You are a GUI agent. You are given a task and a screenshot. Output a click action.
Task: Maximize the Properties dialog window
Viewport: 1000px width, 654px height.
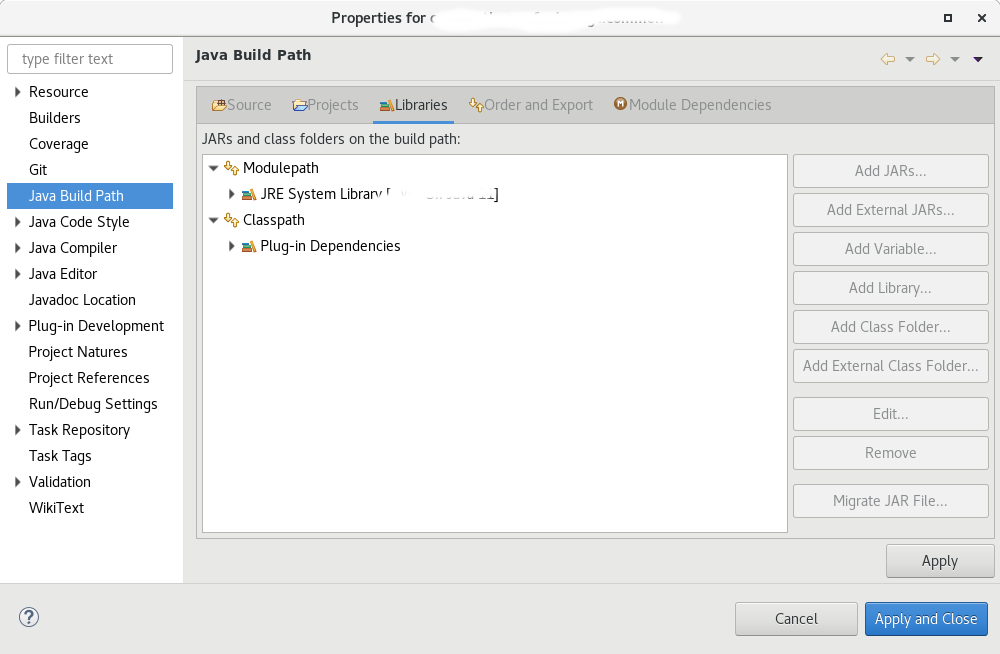pos(948,18)
